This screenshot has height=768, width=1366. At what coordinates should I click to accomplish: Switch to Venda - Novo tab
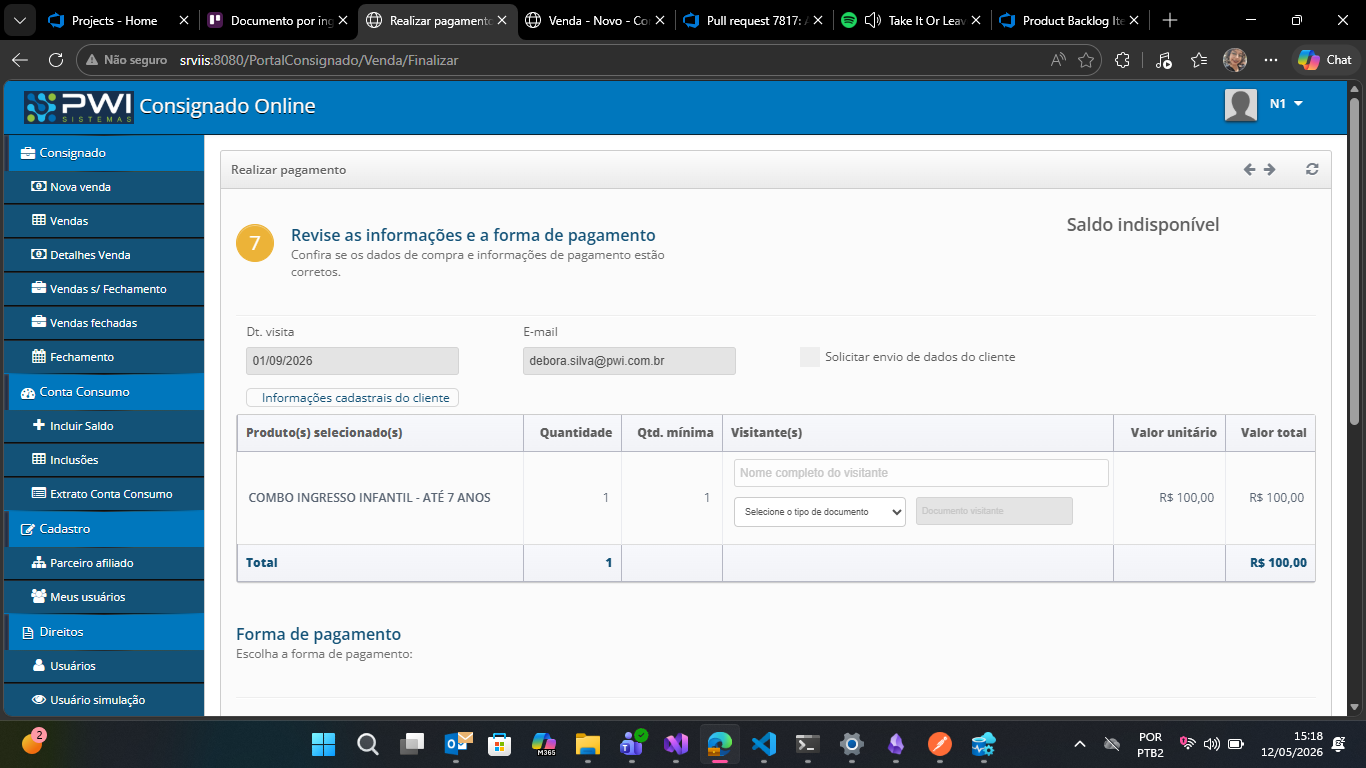(x=593, y=20)
